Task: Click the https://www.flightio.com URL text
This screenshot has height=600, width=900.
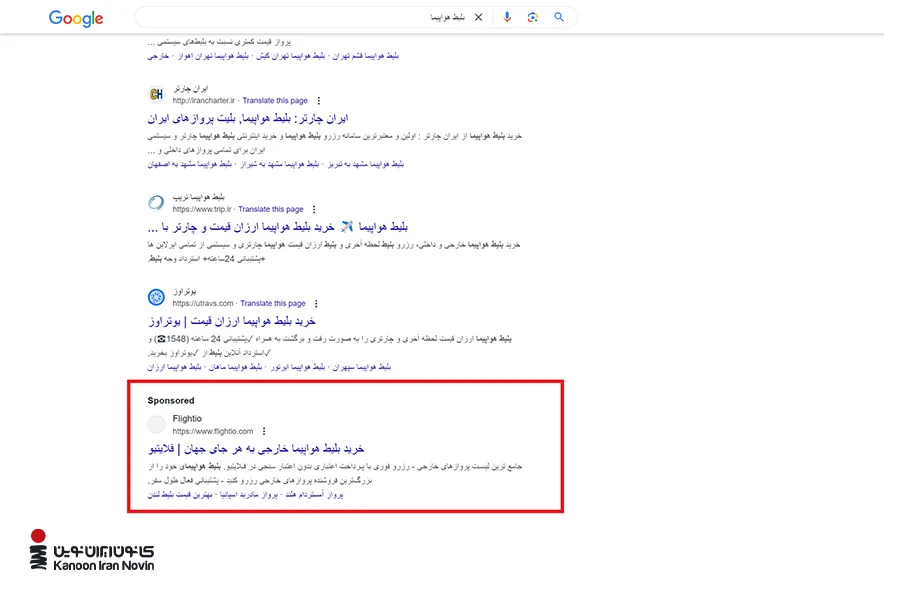Action: pos(213,431)
